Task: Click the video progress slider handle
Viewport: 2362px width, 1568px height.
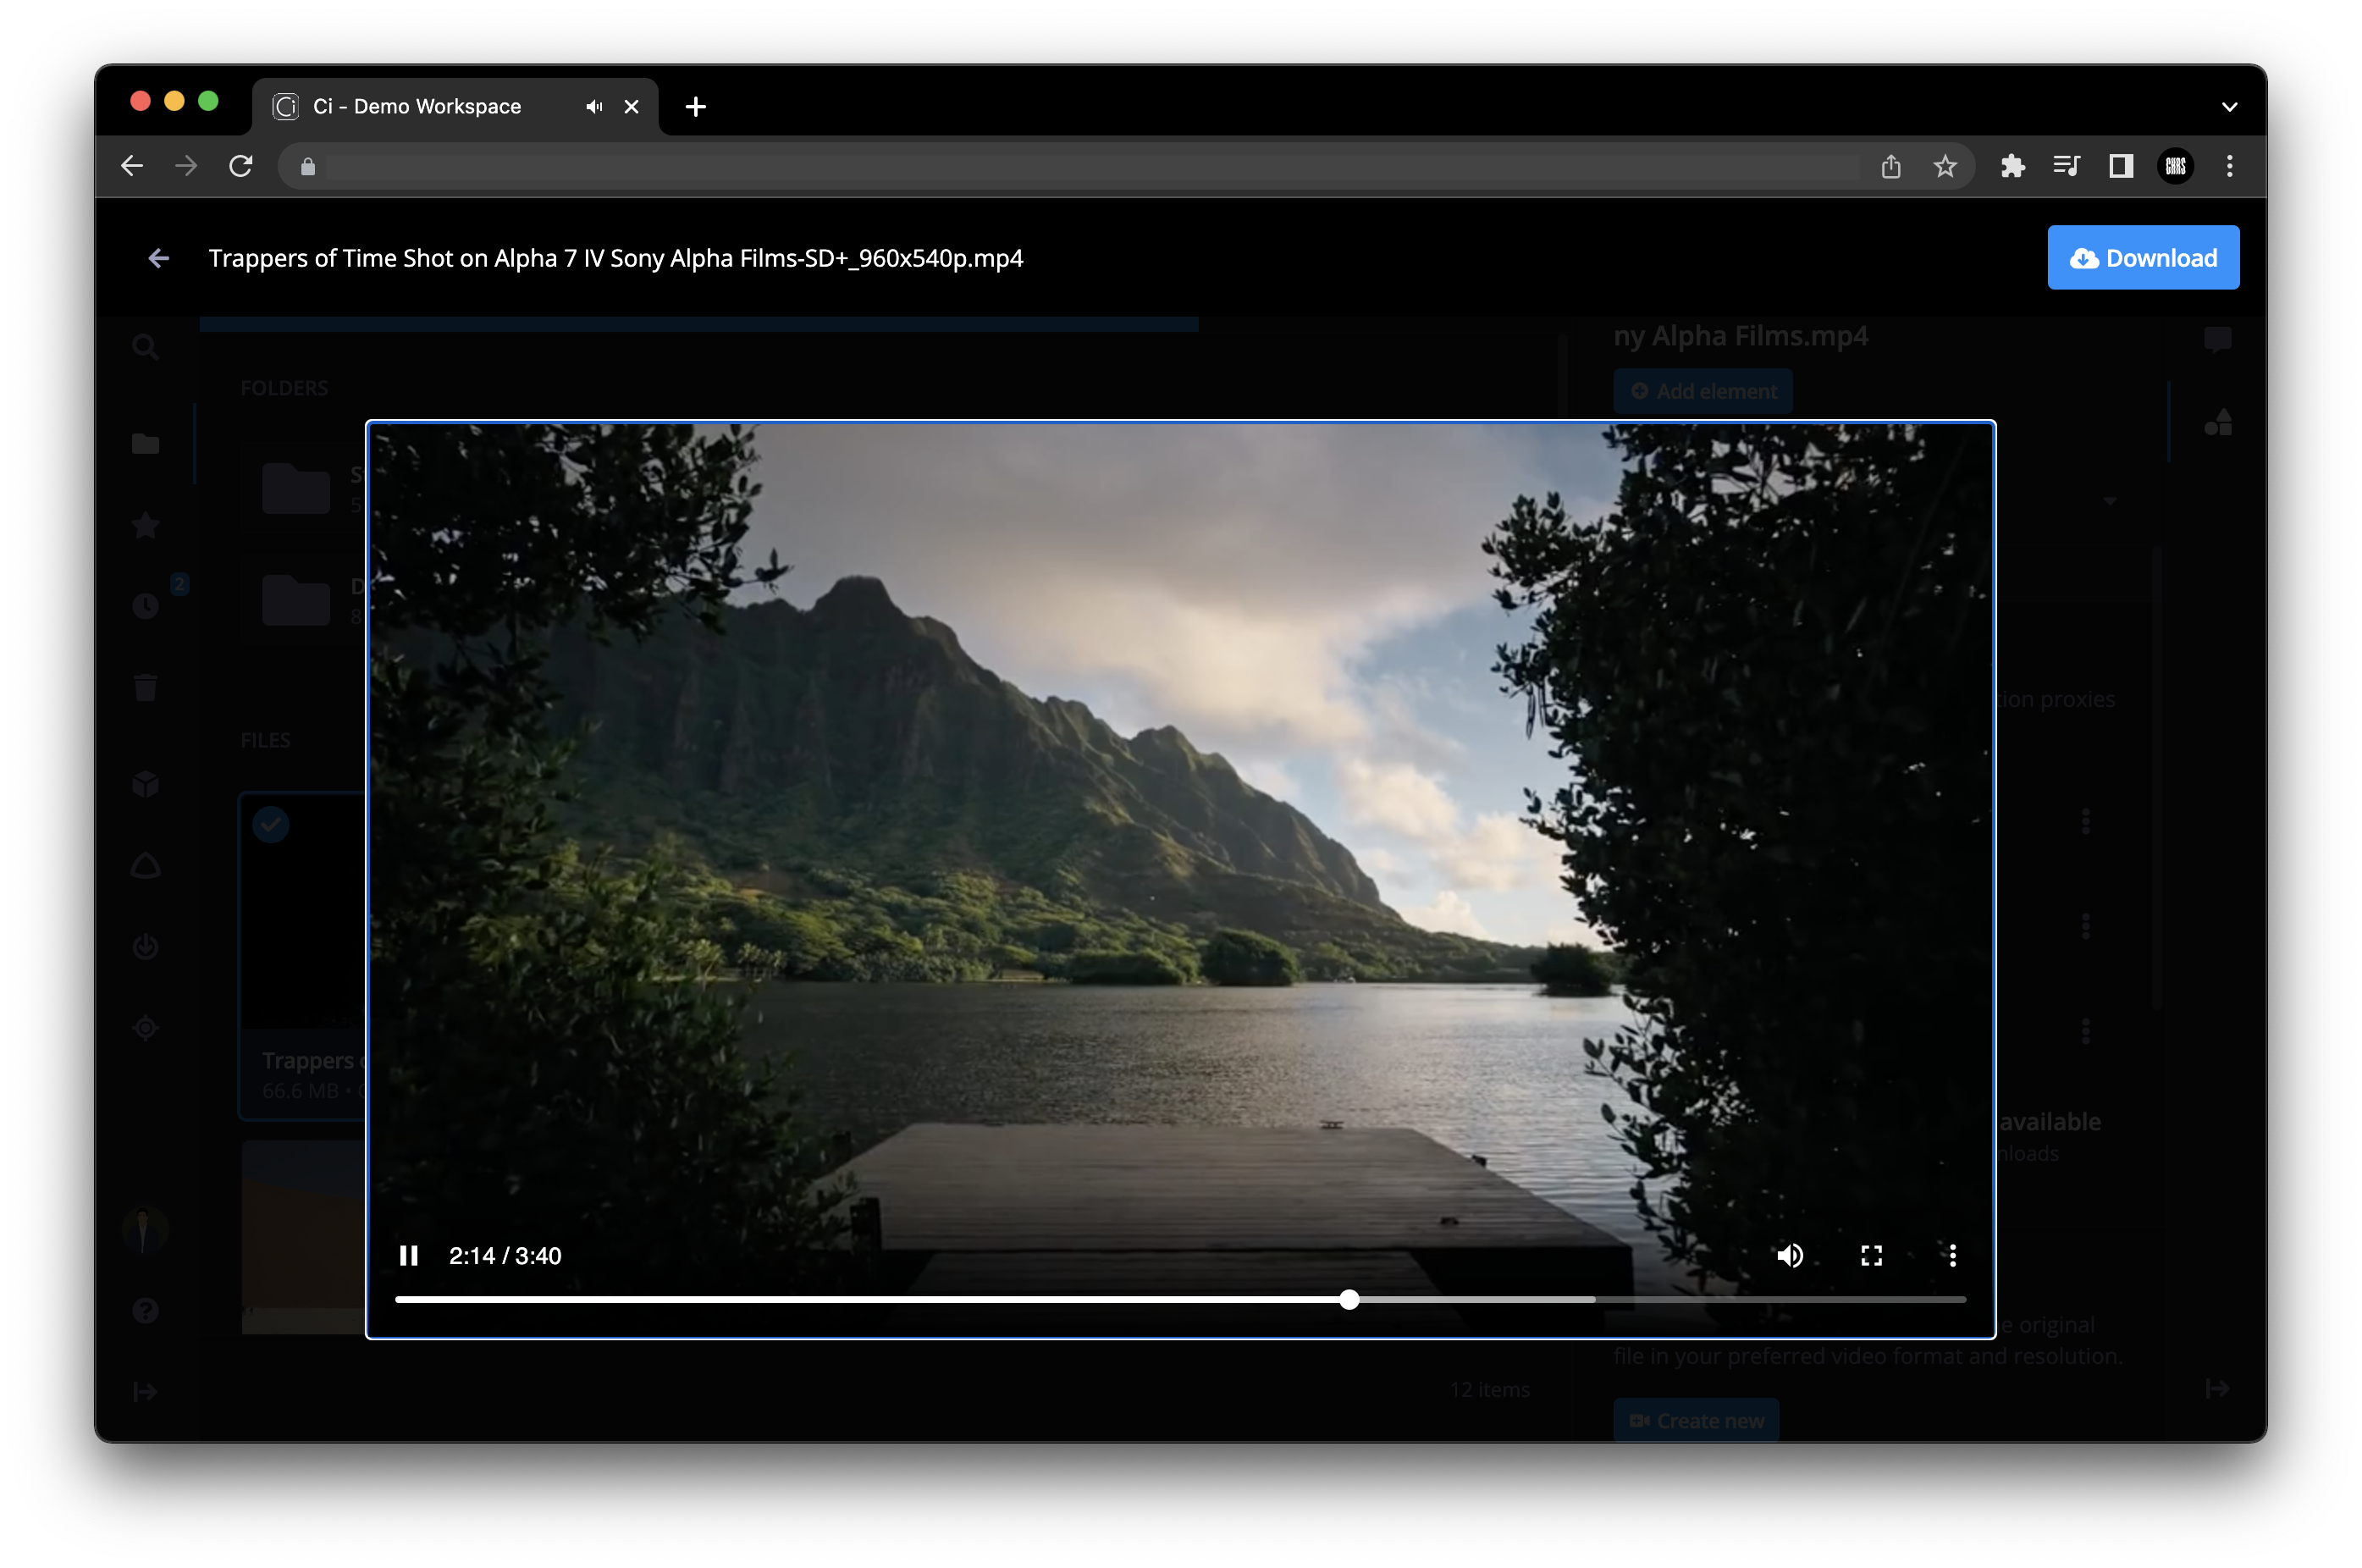Action: (1349, 1299)
